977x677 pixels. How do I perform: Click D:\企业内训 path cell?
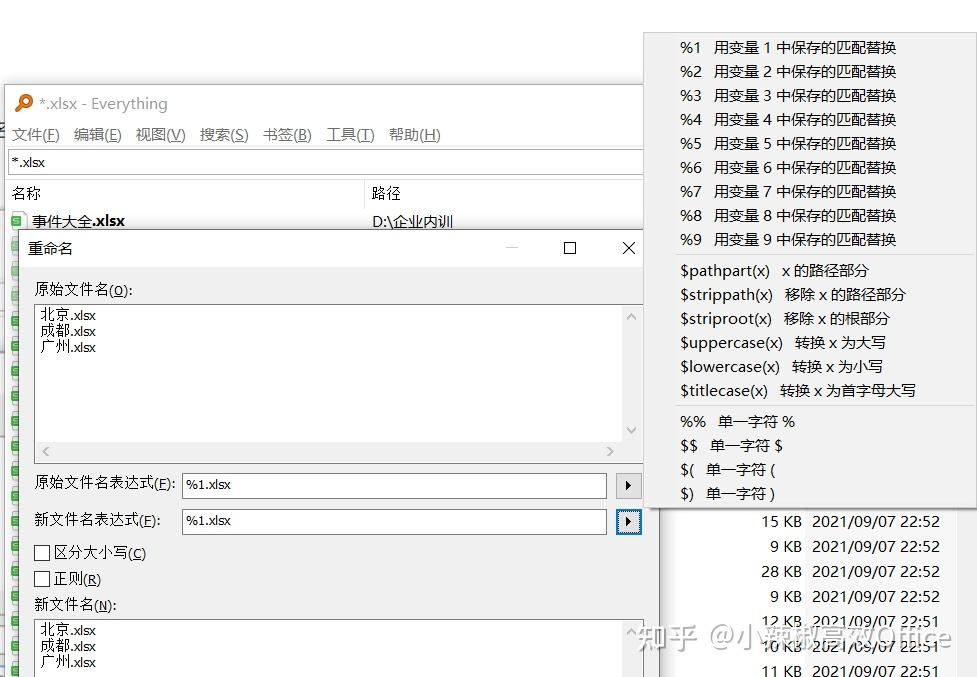click(x=412, y=222)
